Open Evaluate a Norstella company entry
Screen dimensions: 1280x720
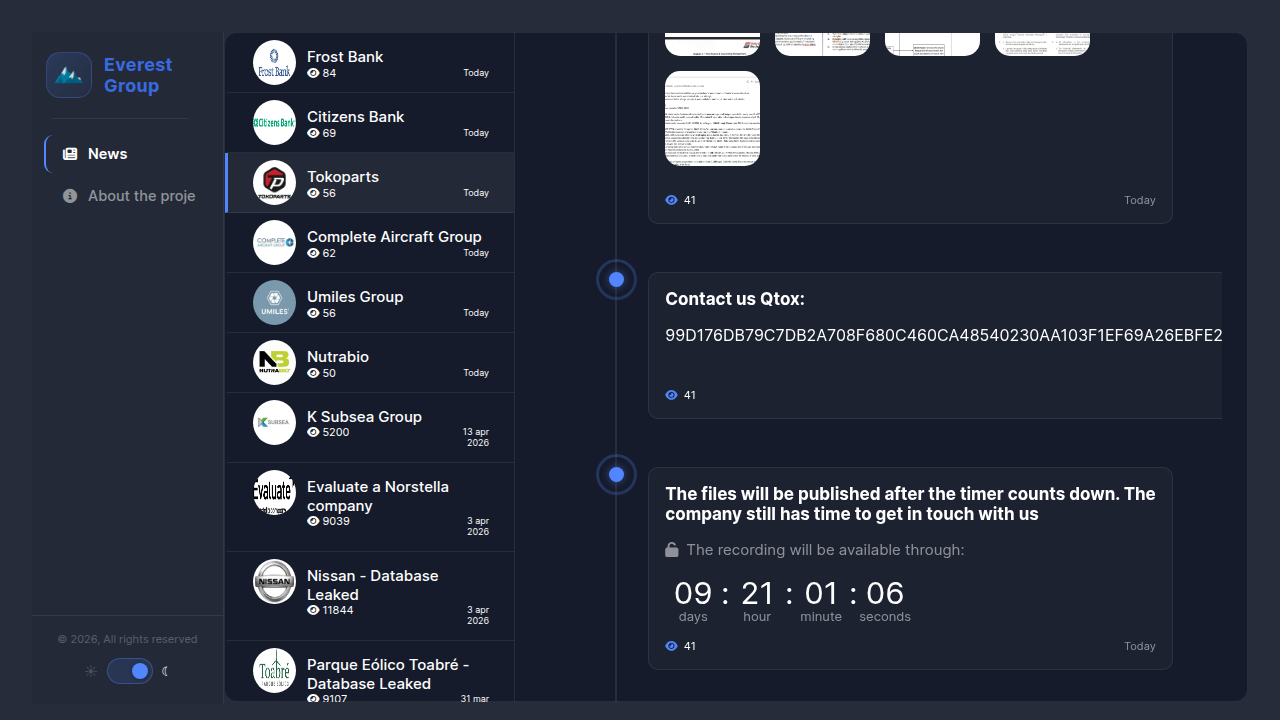coord(377,496)
